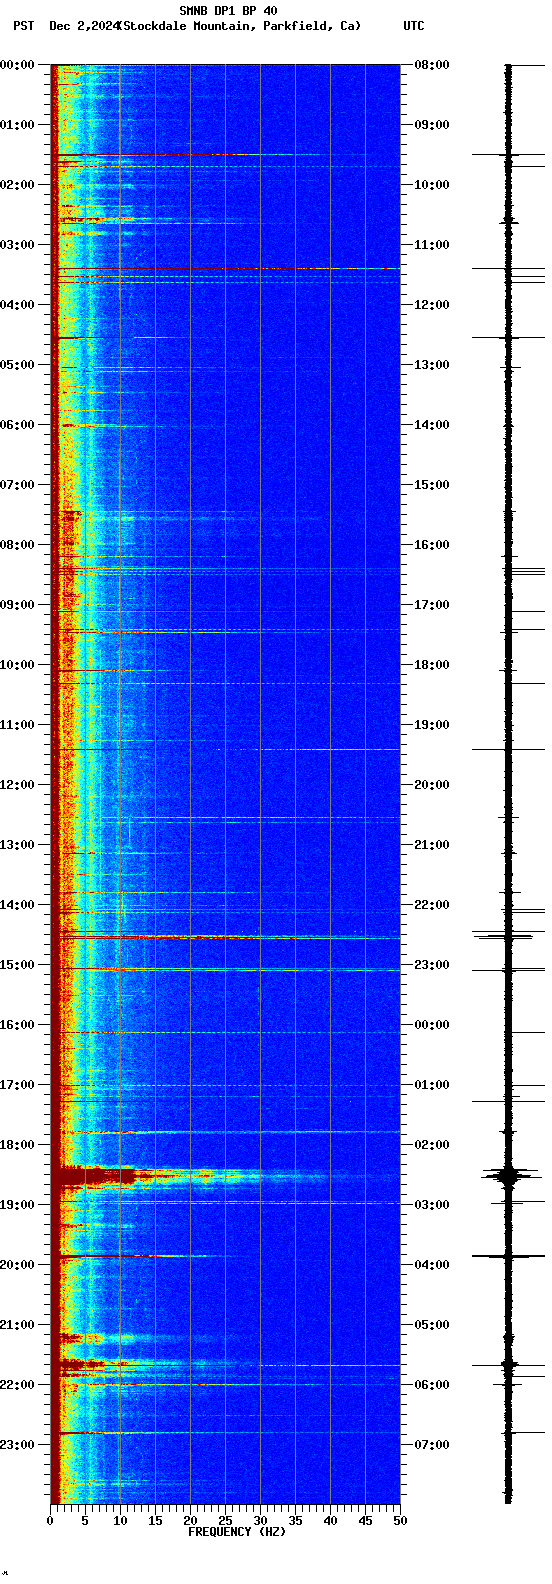
Task: Click the frequency axis label "25"
Action: coord(225,1521)
